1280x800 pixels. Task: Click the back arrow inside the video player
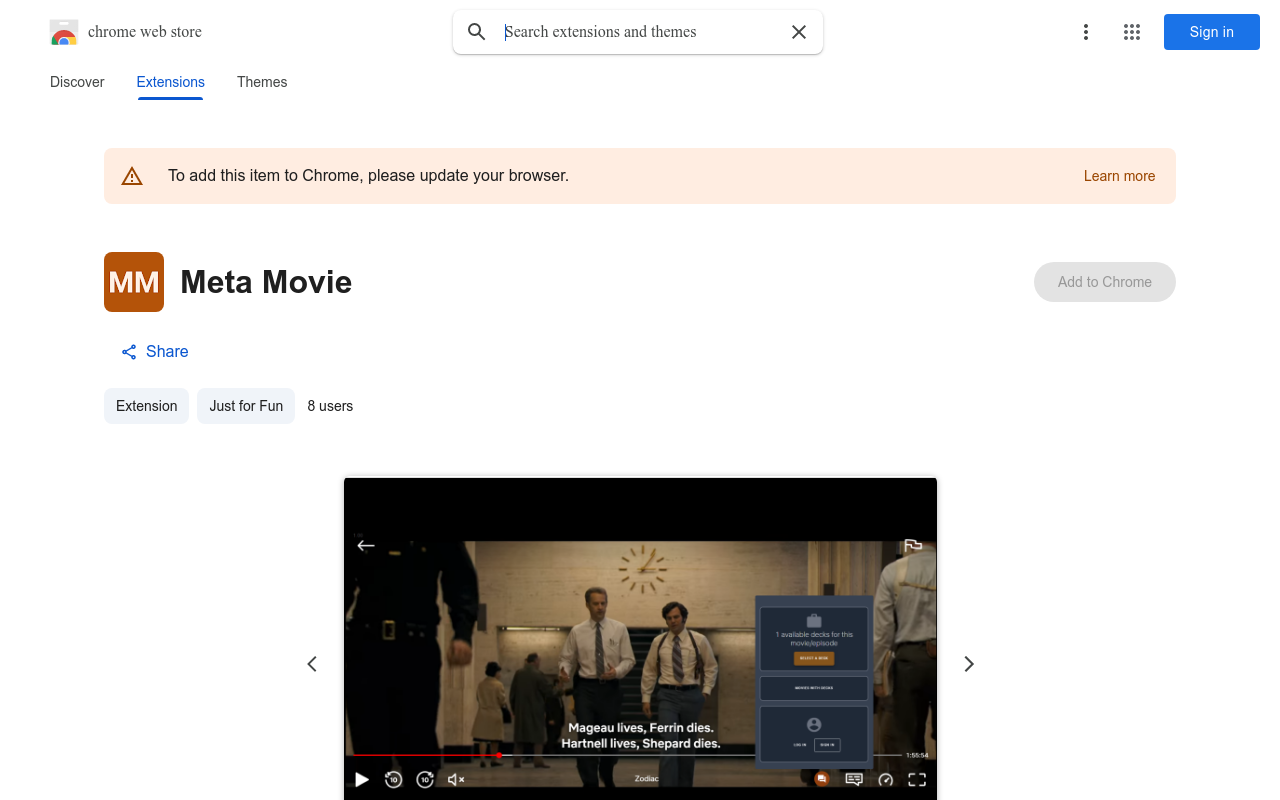pos(366,546)
